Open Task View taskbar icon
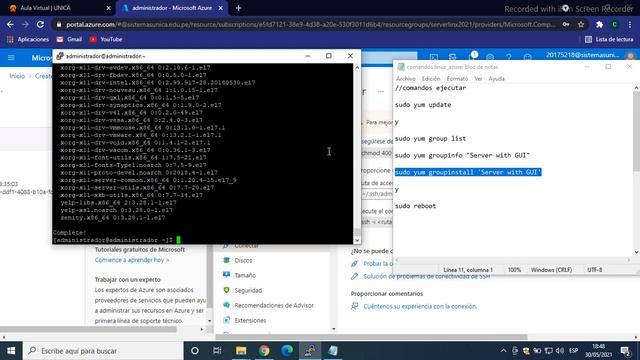Image resolution: width=640 pixels, height=360 pixels. 217,351
